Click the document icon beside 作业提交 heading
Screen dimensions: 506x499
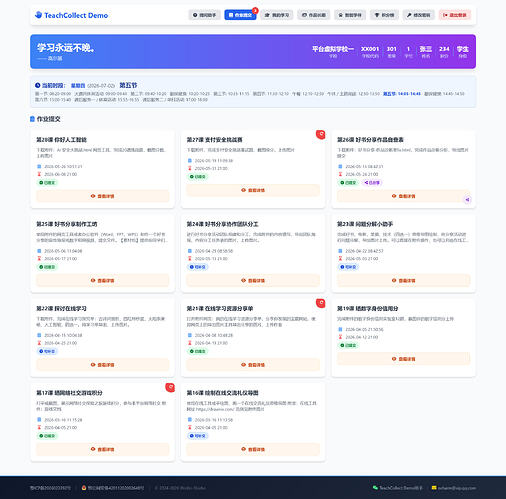pyautogui.click(x=32, y=119)
